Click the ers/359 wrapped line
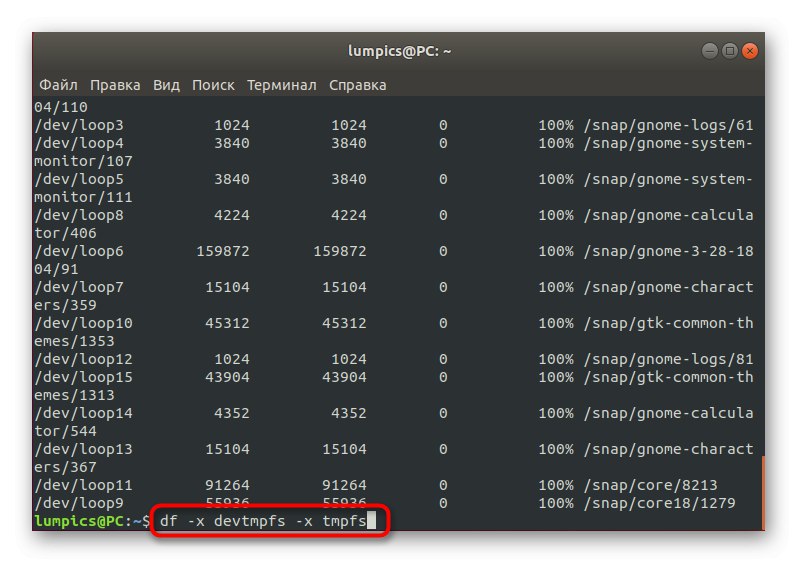Image resolution: width=797 pixels, height=563 pixels. (65, 305)
